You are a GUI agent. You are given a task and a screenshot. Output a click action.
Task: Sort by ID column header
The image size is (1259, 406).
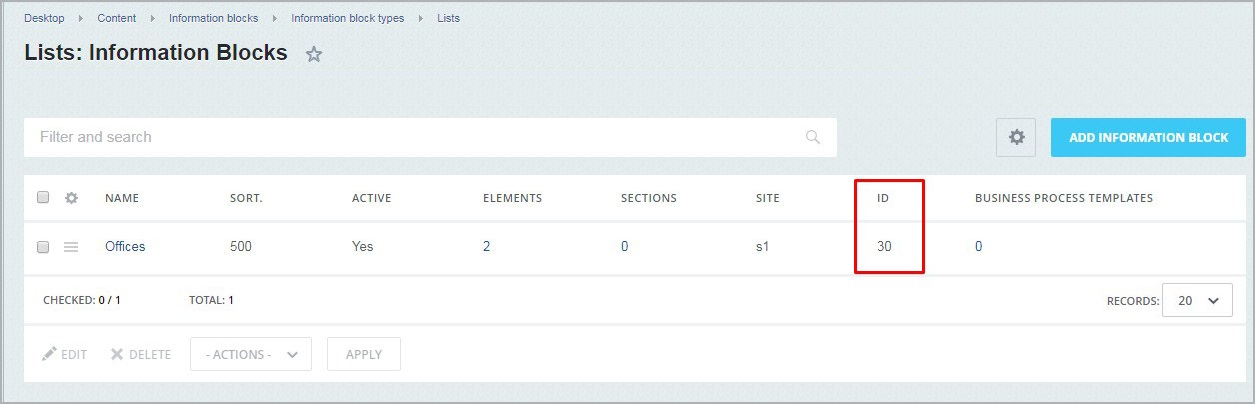[883, 198]
